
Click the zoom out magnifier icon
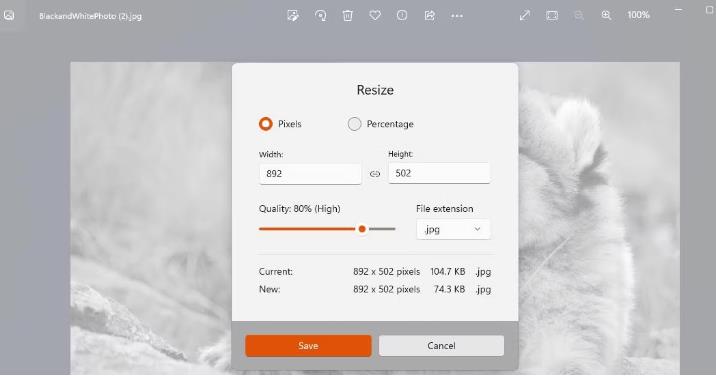(579, 16)
